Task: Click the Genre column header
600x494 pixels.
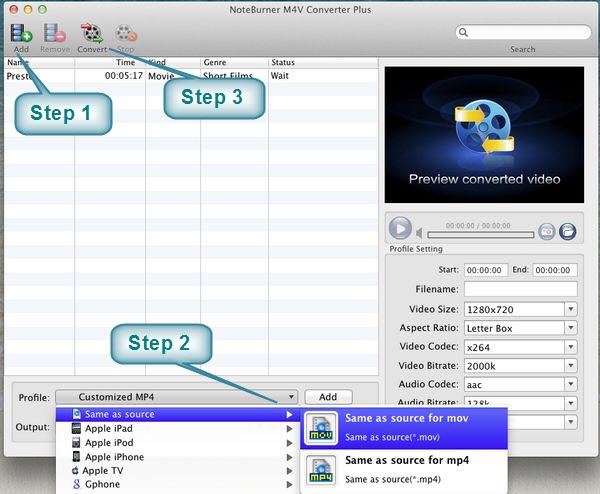Action: tap(234, 62)
